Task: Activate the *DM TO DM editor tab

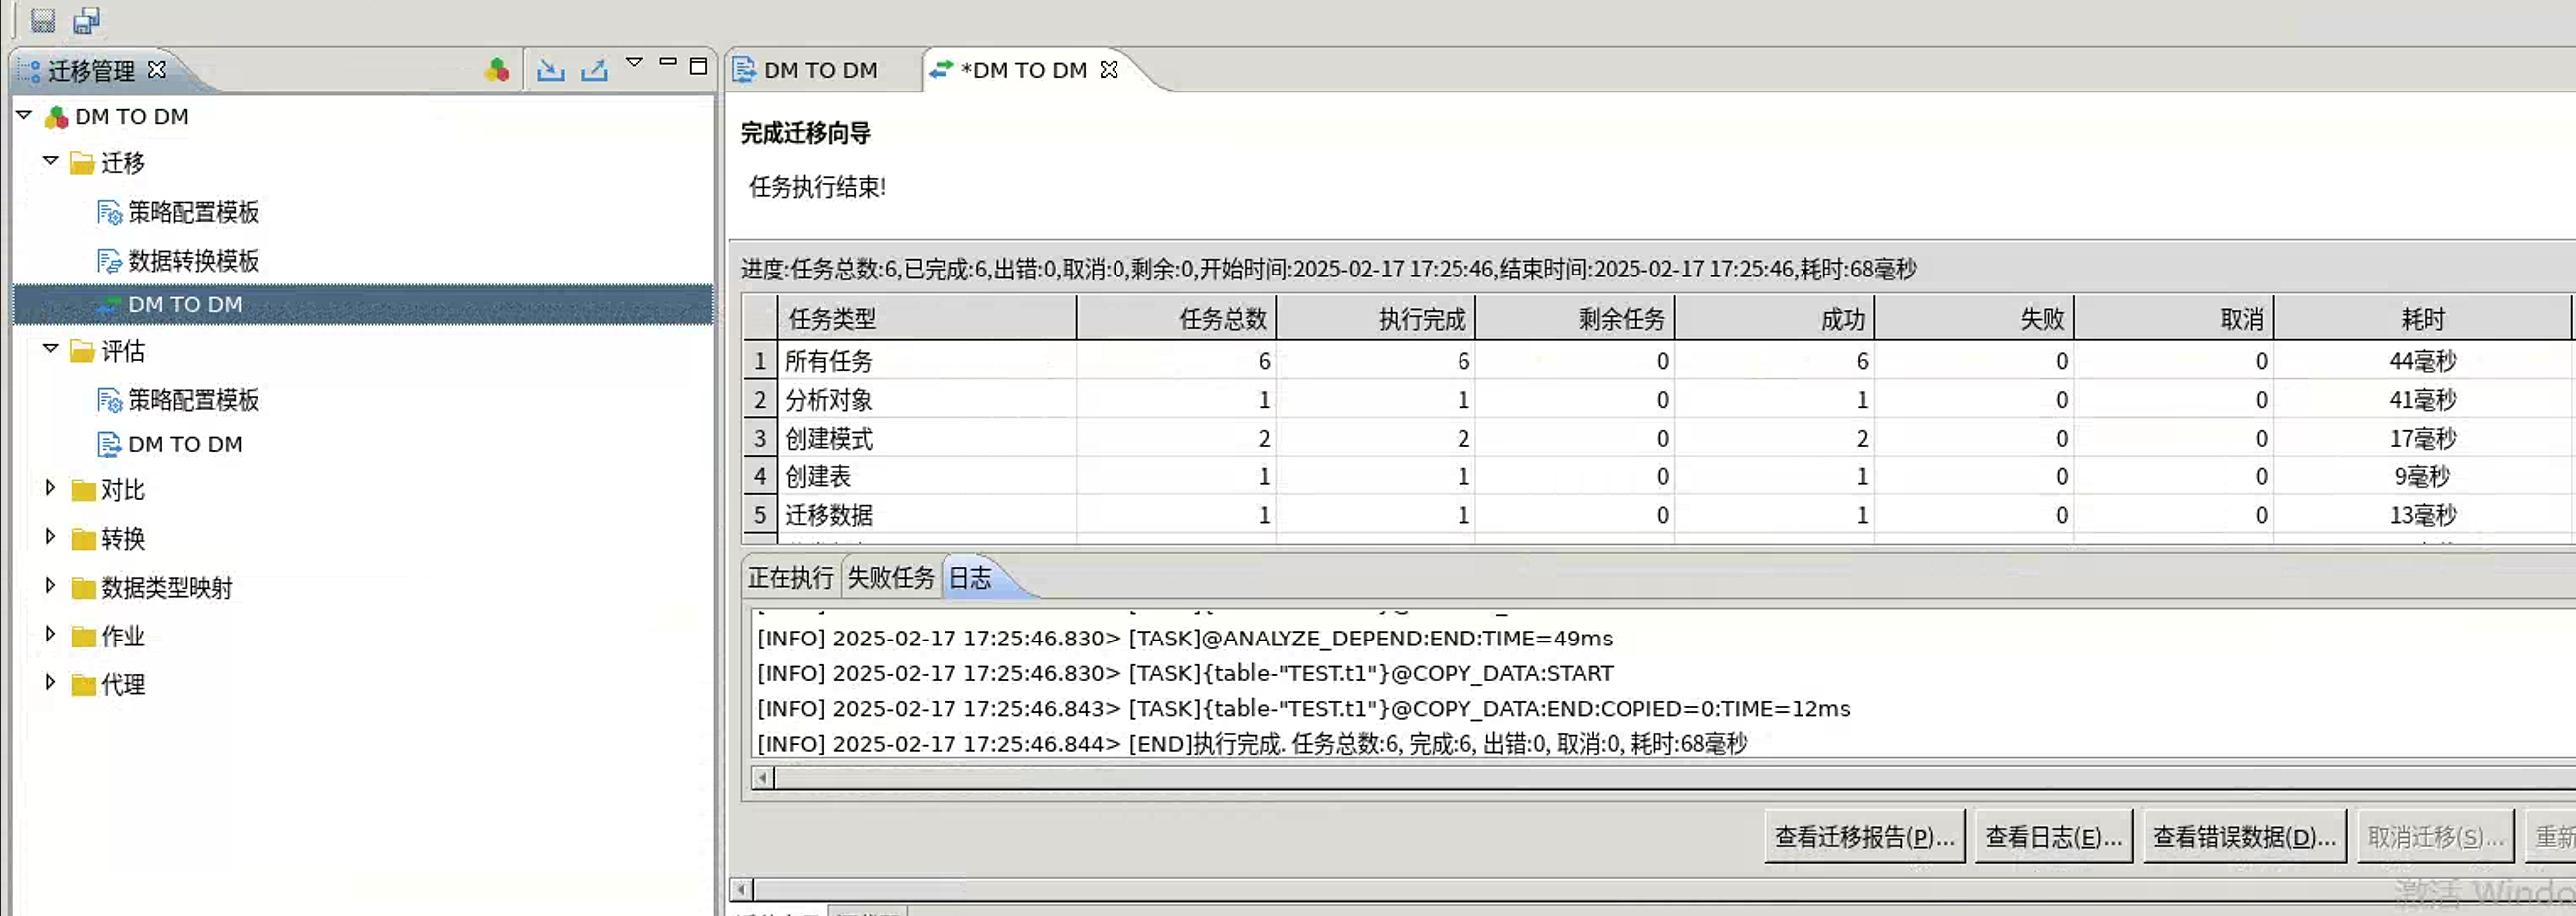Action: [1022, 69]
